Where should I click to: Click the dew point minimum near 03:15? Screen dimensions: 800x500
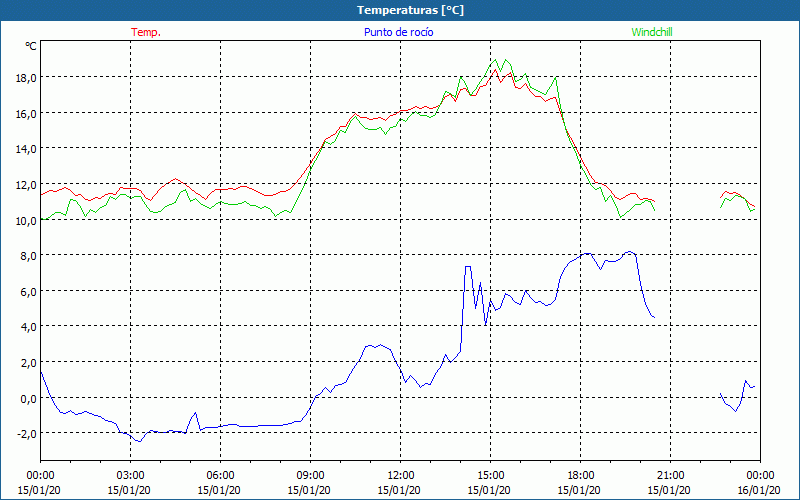pyautogui.click(x=139, y=441)
